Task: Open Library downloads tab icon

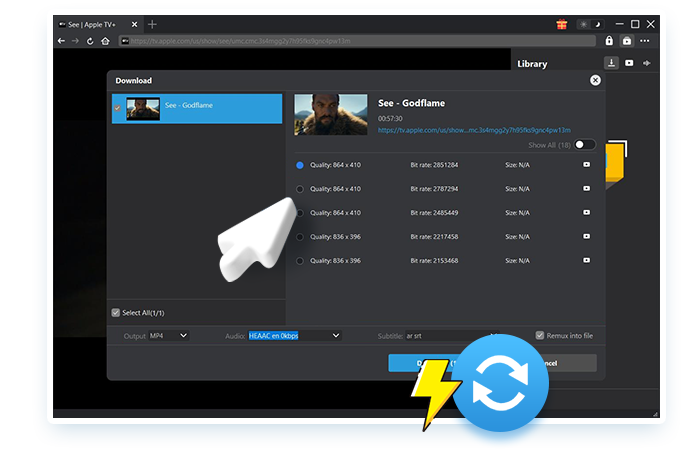Action: point(612,63)
